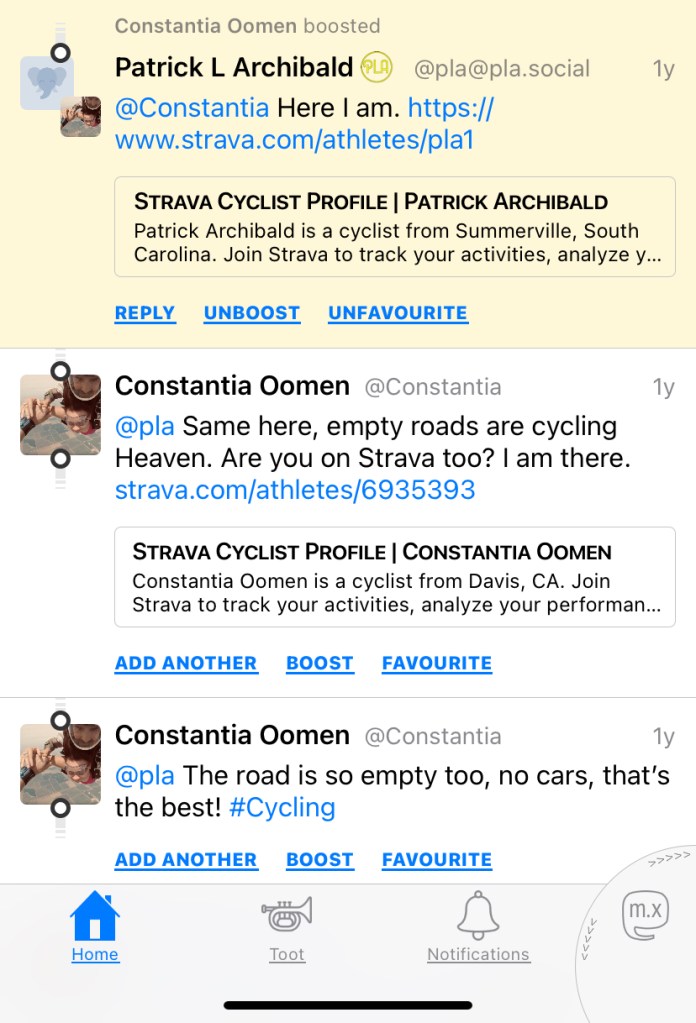Tap the #Cycling hashtag
Screen dimensions: 696x1023
(x=282, y=808)
